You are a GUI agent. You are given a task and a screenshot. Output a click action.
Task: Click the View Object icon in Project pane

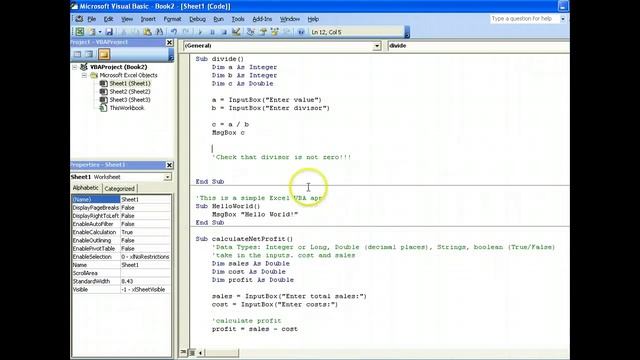point(89,54)
